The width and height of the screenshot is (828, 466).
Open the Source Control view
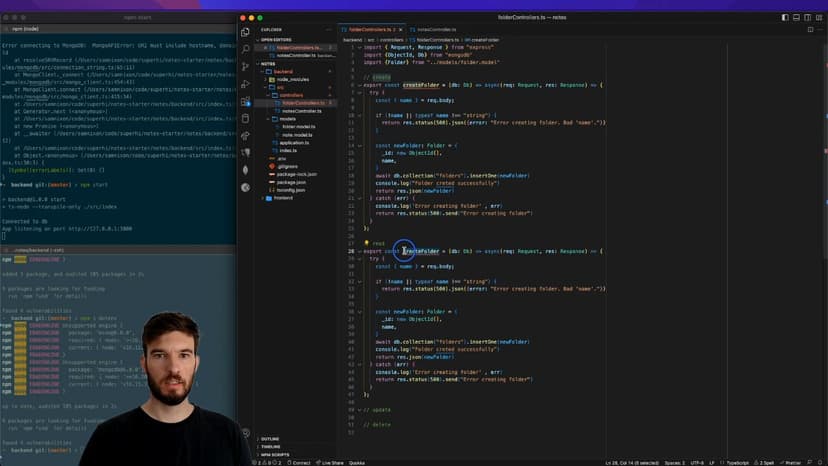pos(245,67)
